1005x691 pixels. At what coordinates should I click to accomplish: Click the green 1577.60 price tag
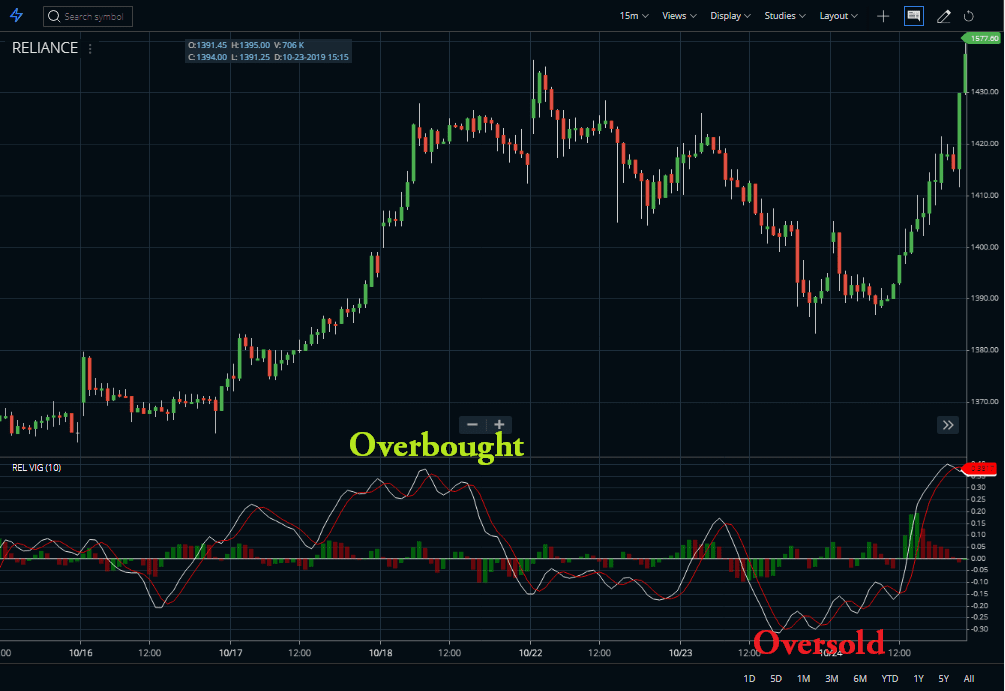coord(982,38)
